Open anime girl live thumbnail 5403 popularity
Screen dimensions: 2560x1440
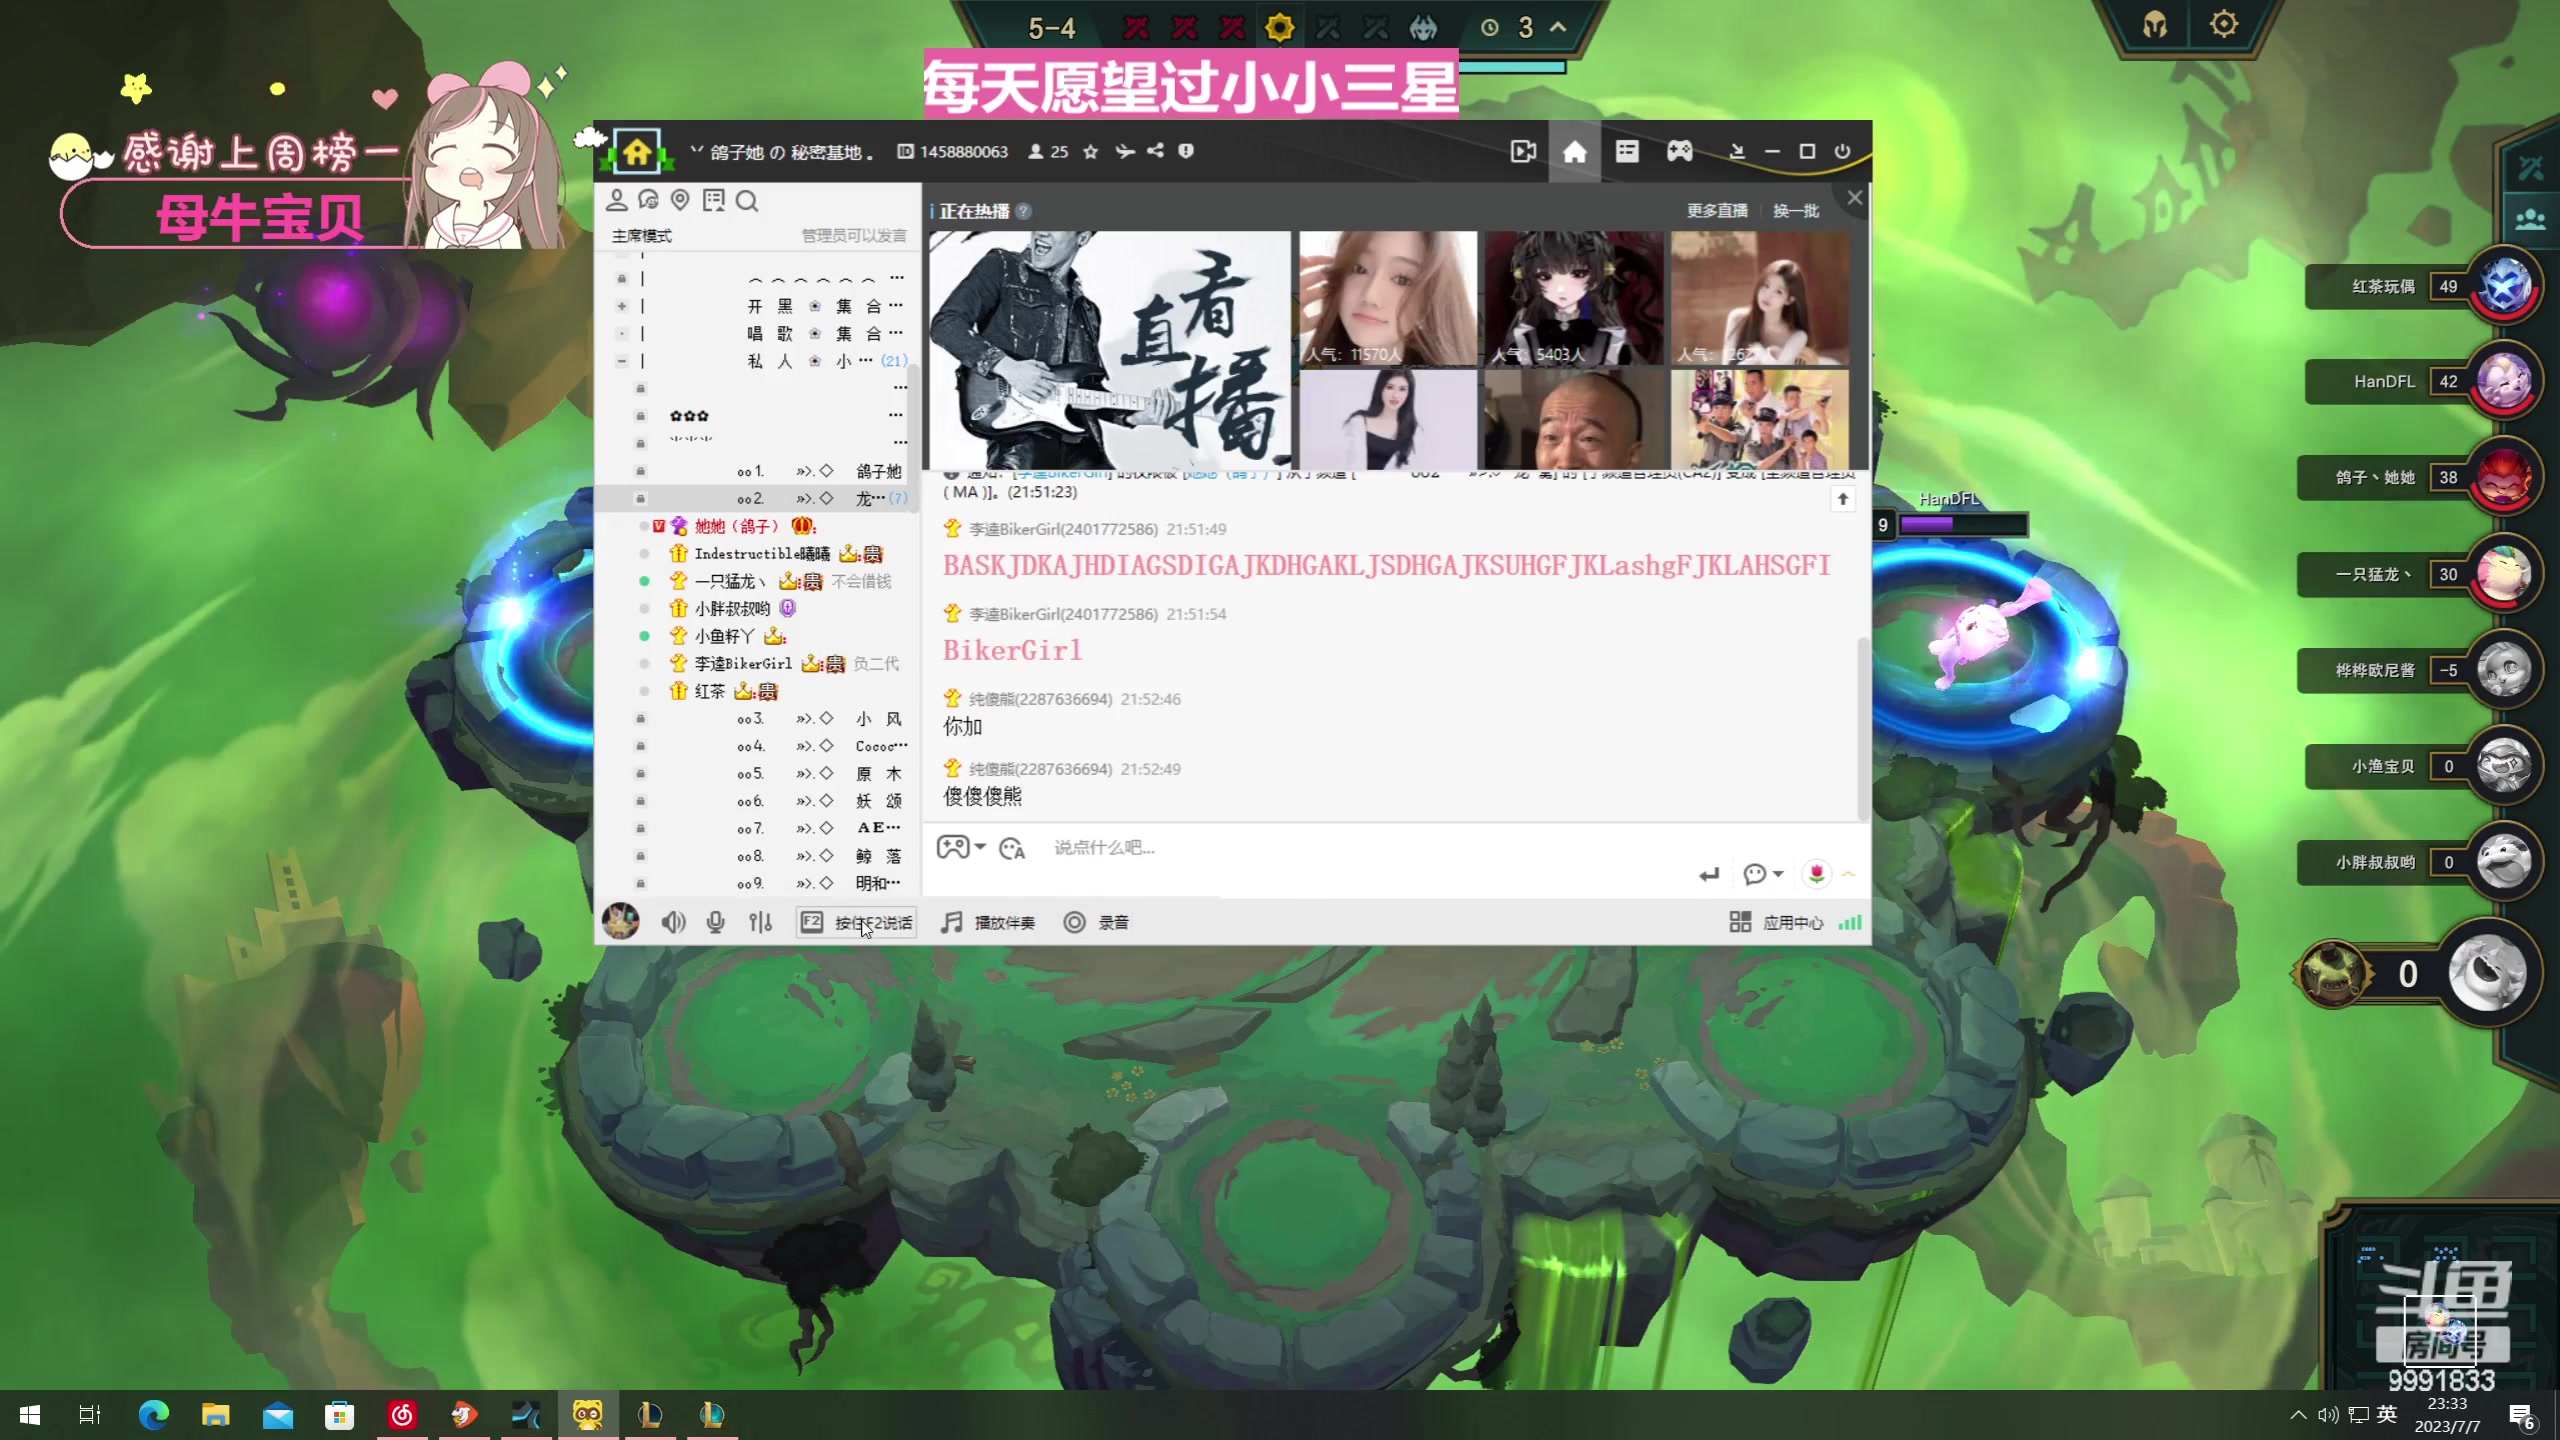click(x=1574, y=298)
